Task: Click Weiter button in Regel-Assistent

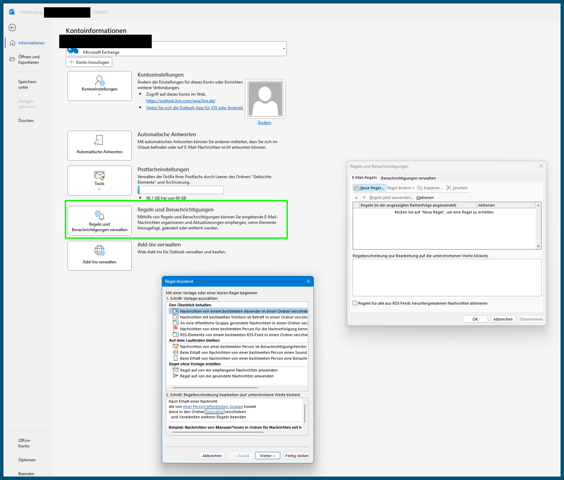Action: click(x=267, y=456)
